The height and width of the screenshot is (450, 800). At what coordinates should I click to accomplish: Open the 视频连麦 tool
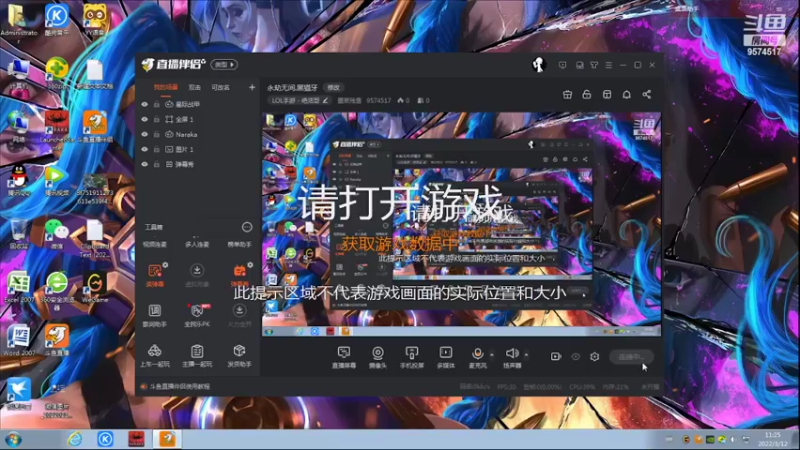tap(155, 244)
